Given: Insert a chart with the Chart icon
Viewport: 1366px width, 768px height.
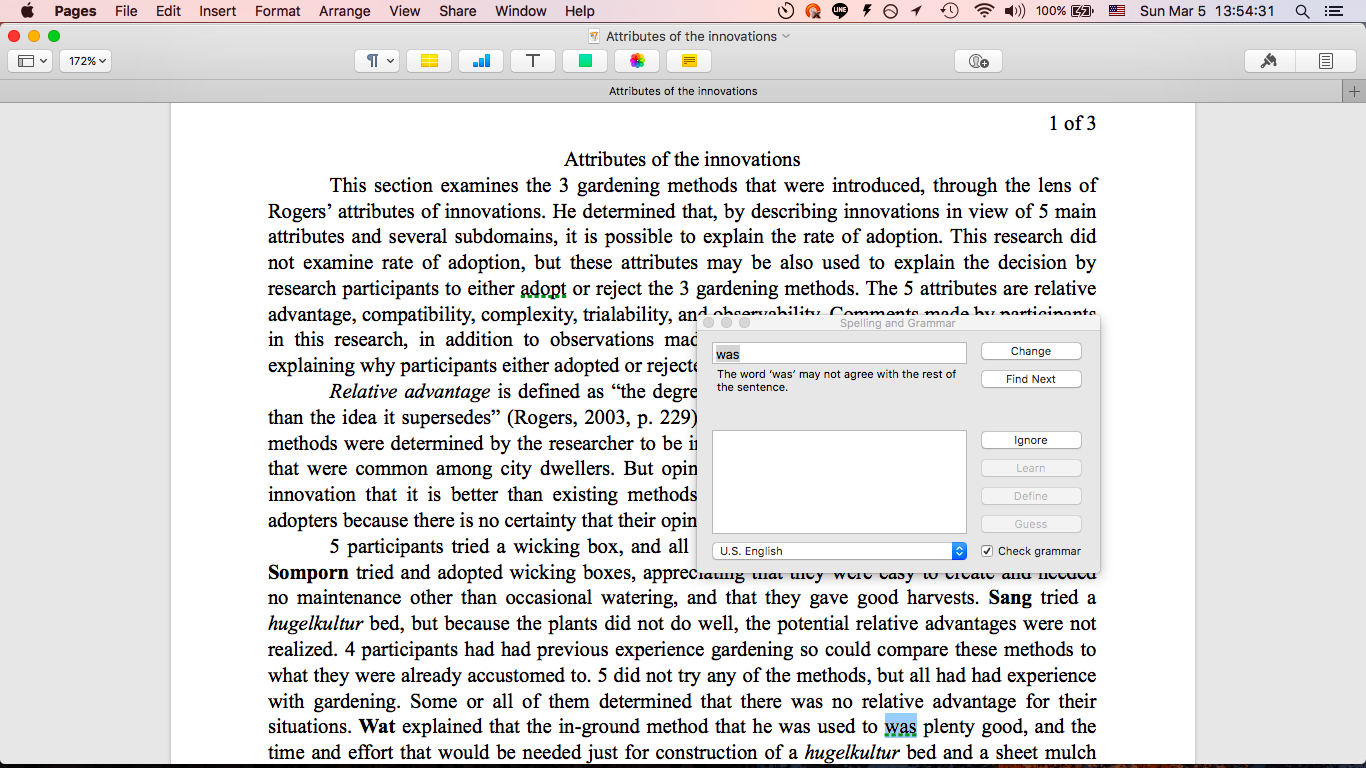Looking at the screenshot, I should (481, 61).
